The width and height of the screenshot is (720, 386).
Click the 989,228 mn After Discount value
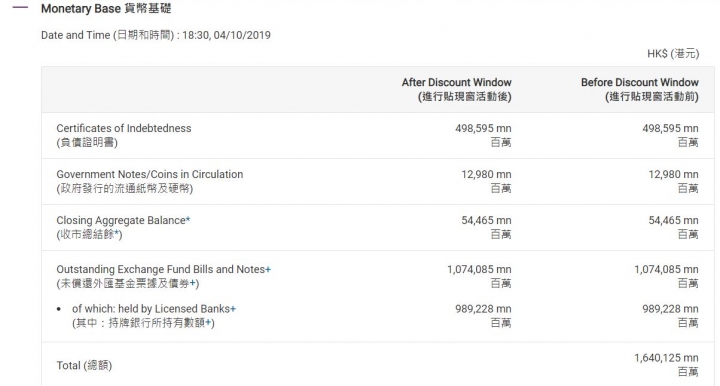click(x=483, y=309)
